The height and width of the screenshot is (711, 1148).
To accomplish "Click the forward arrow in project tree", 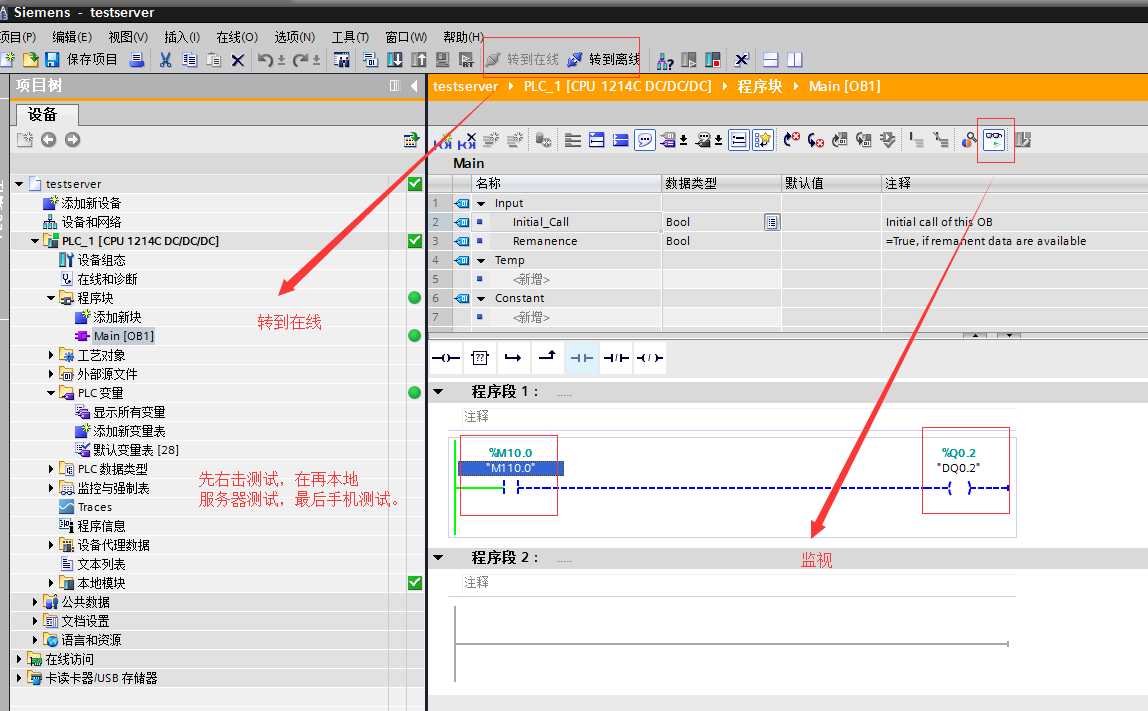I will 72,139.
